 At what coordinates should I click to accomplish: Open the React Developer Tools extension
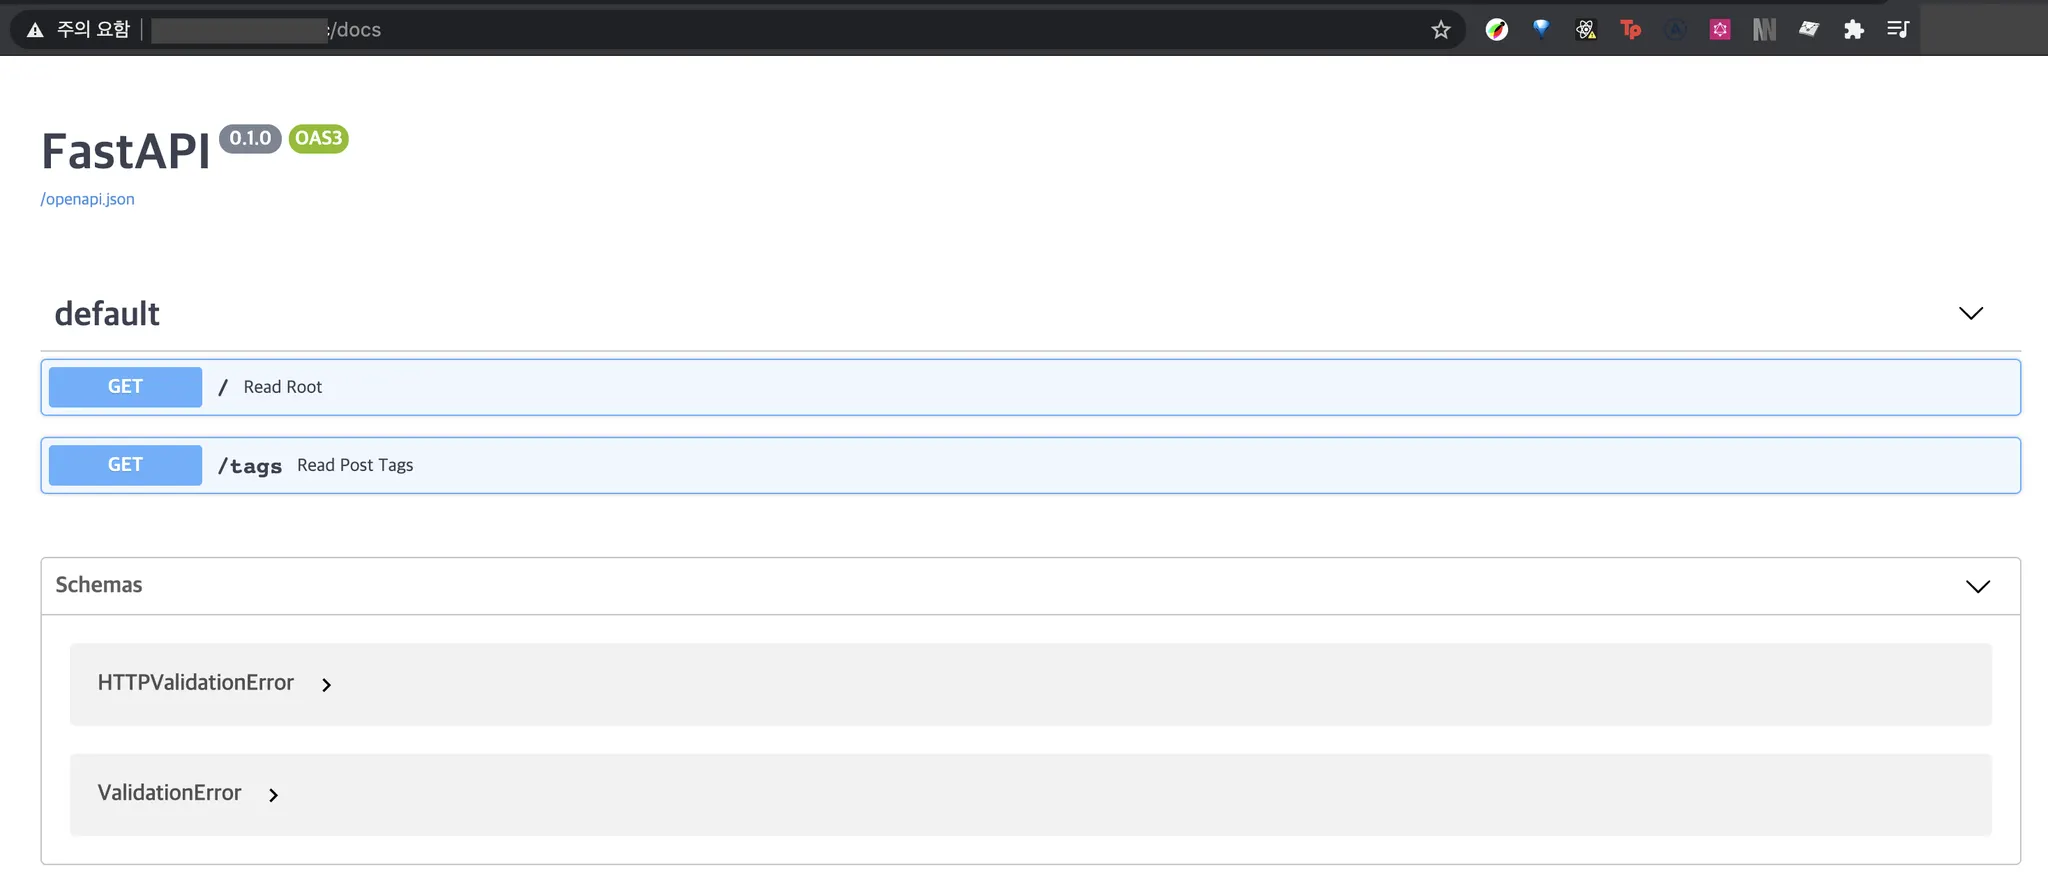[x=1586, y=30]
